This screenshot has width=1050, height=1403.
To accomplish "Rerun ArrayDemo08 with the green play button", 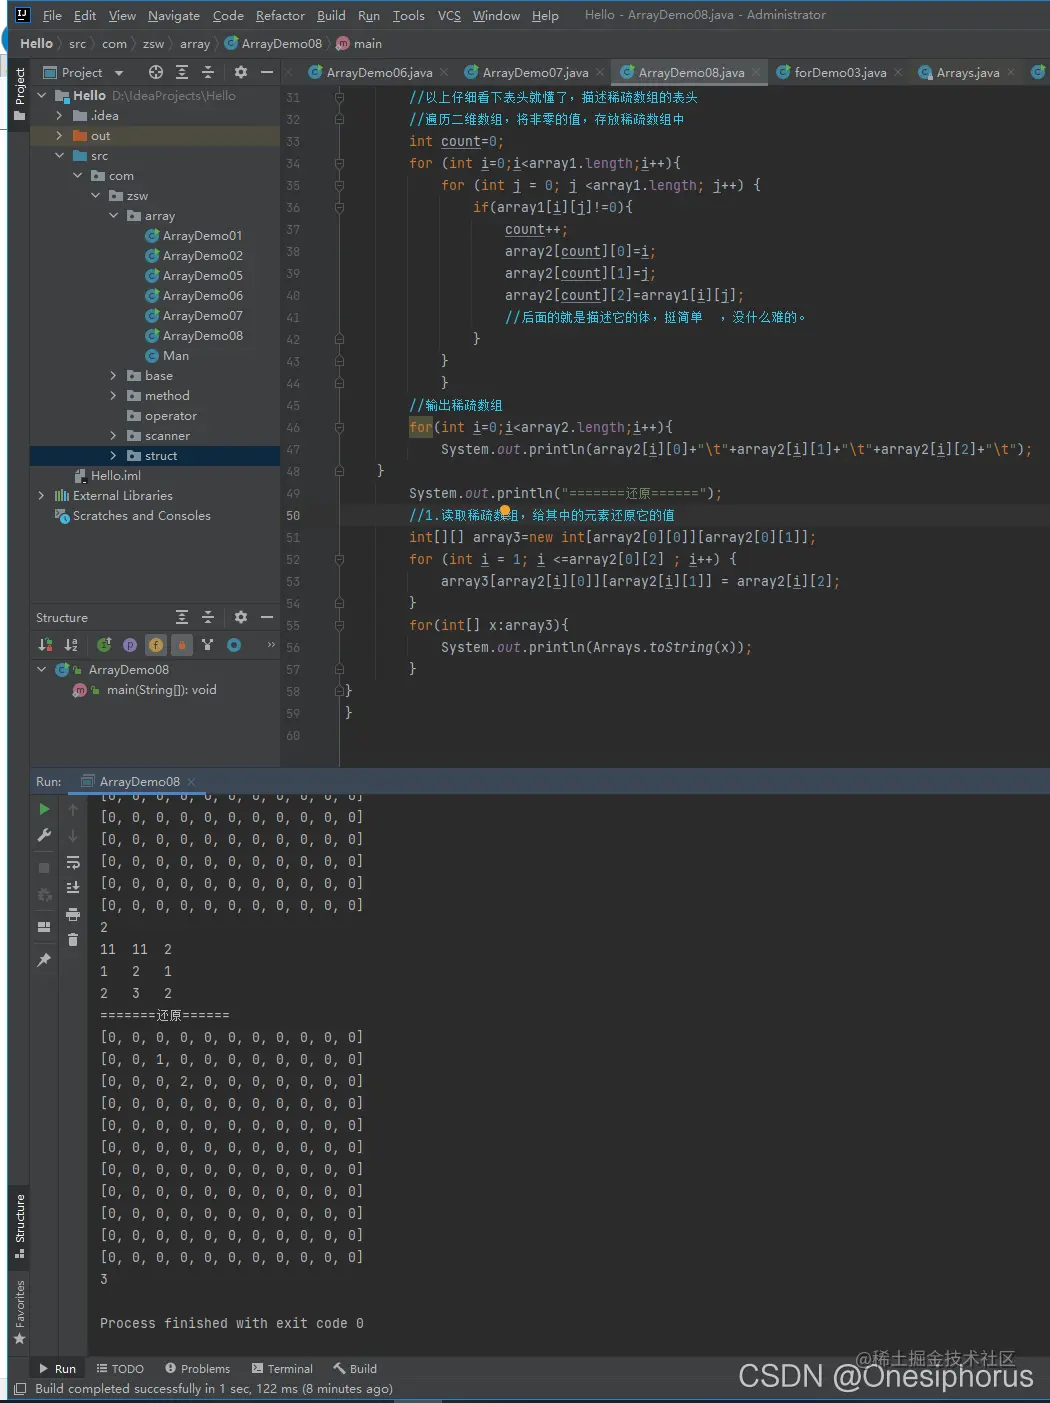I will pos(44,809).
